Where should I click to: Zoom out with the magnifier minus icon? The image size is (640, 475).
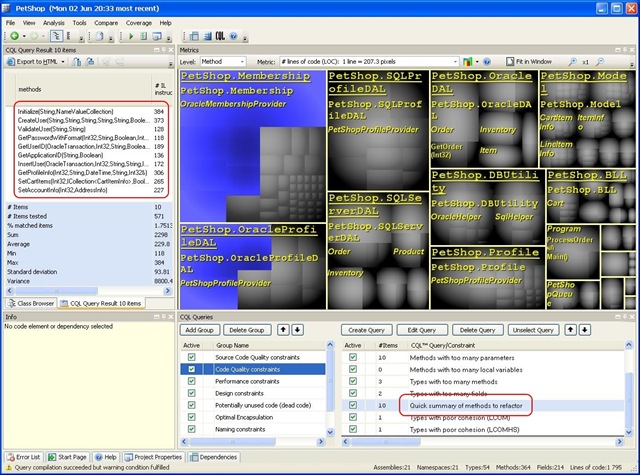(x=600, y=62)
